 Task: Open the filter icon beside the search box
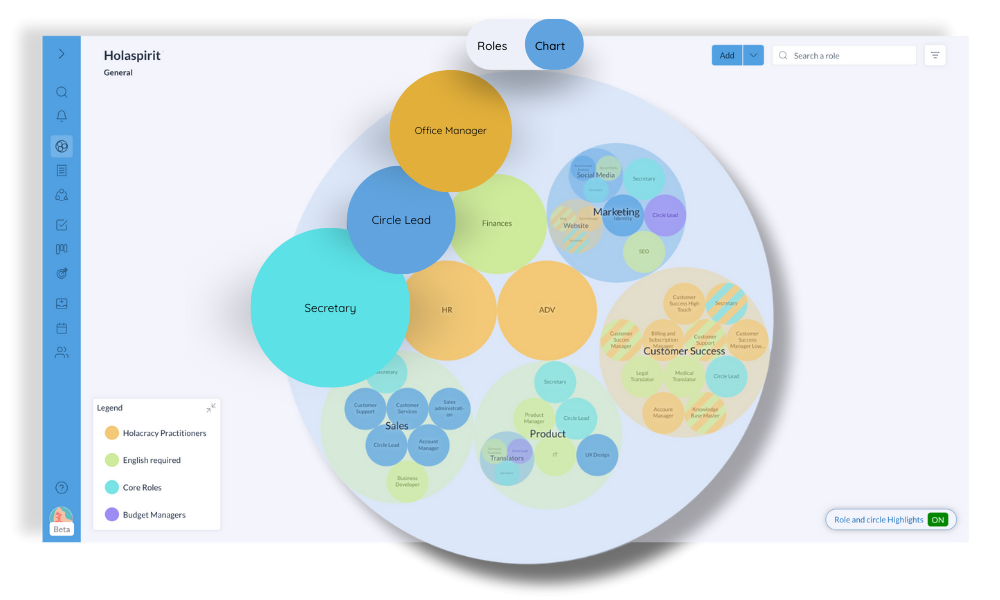935,55
